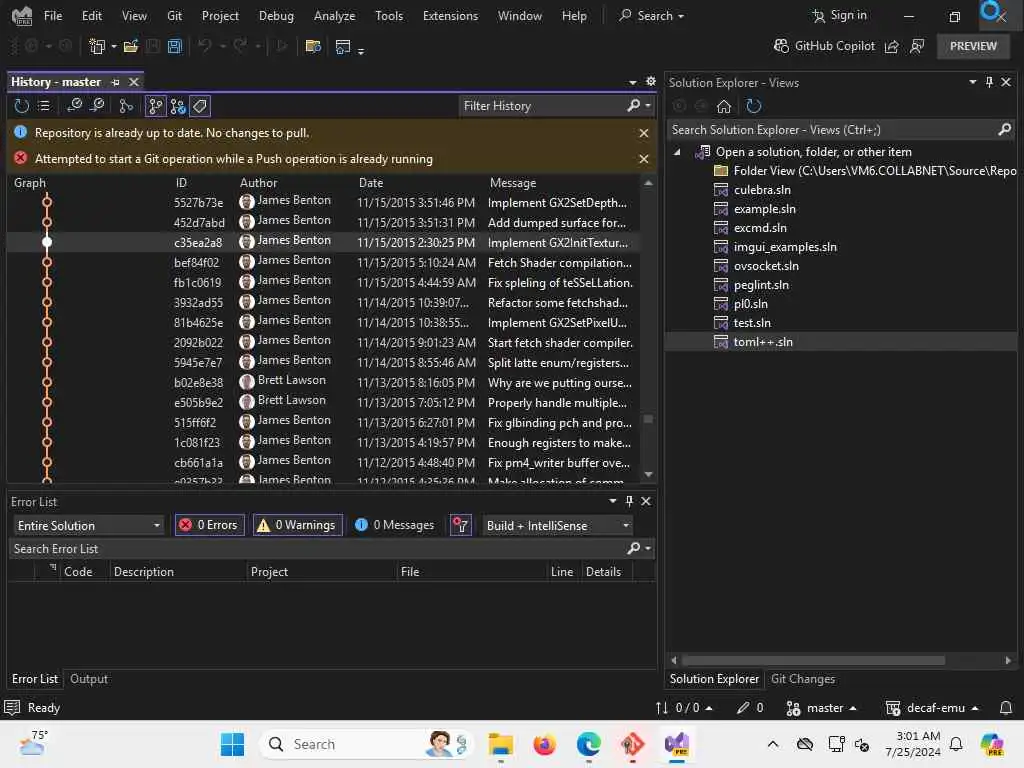
Task: Toggle show local branches in history
Action: tap(155, 106)
